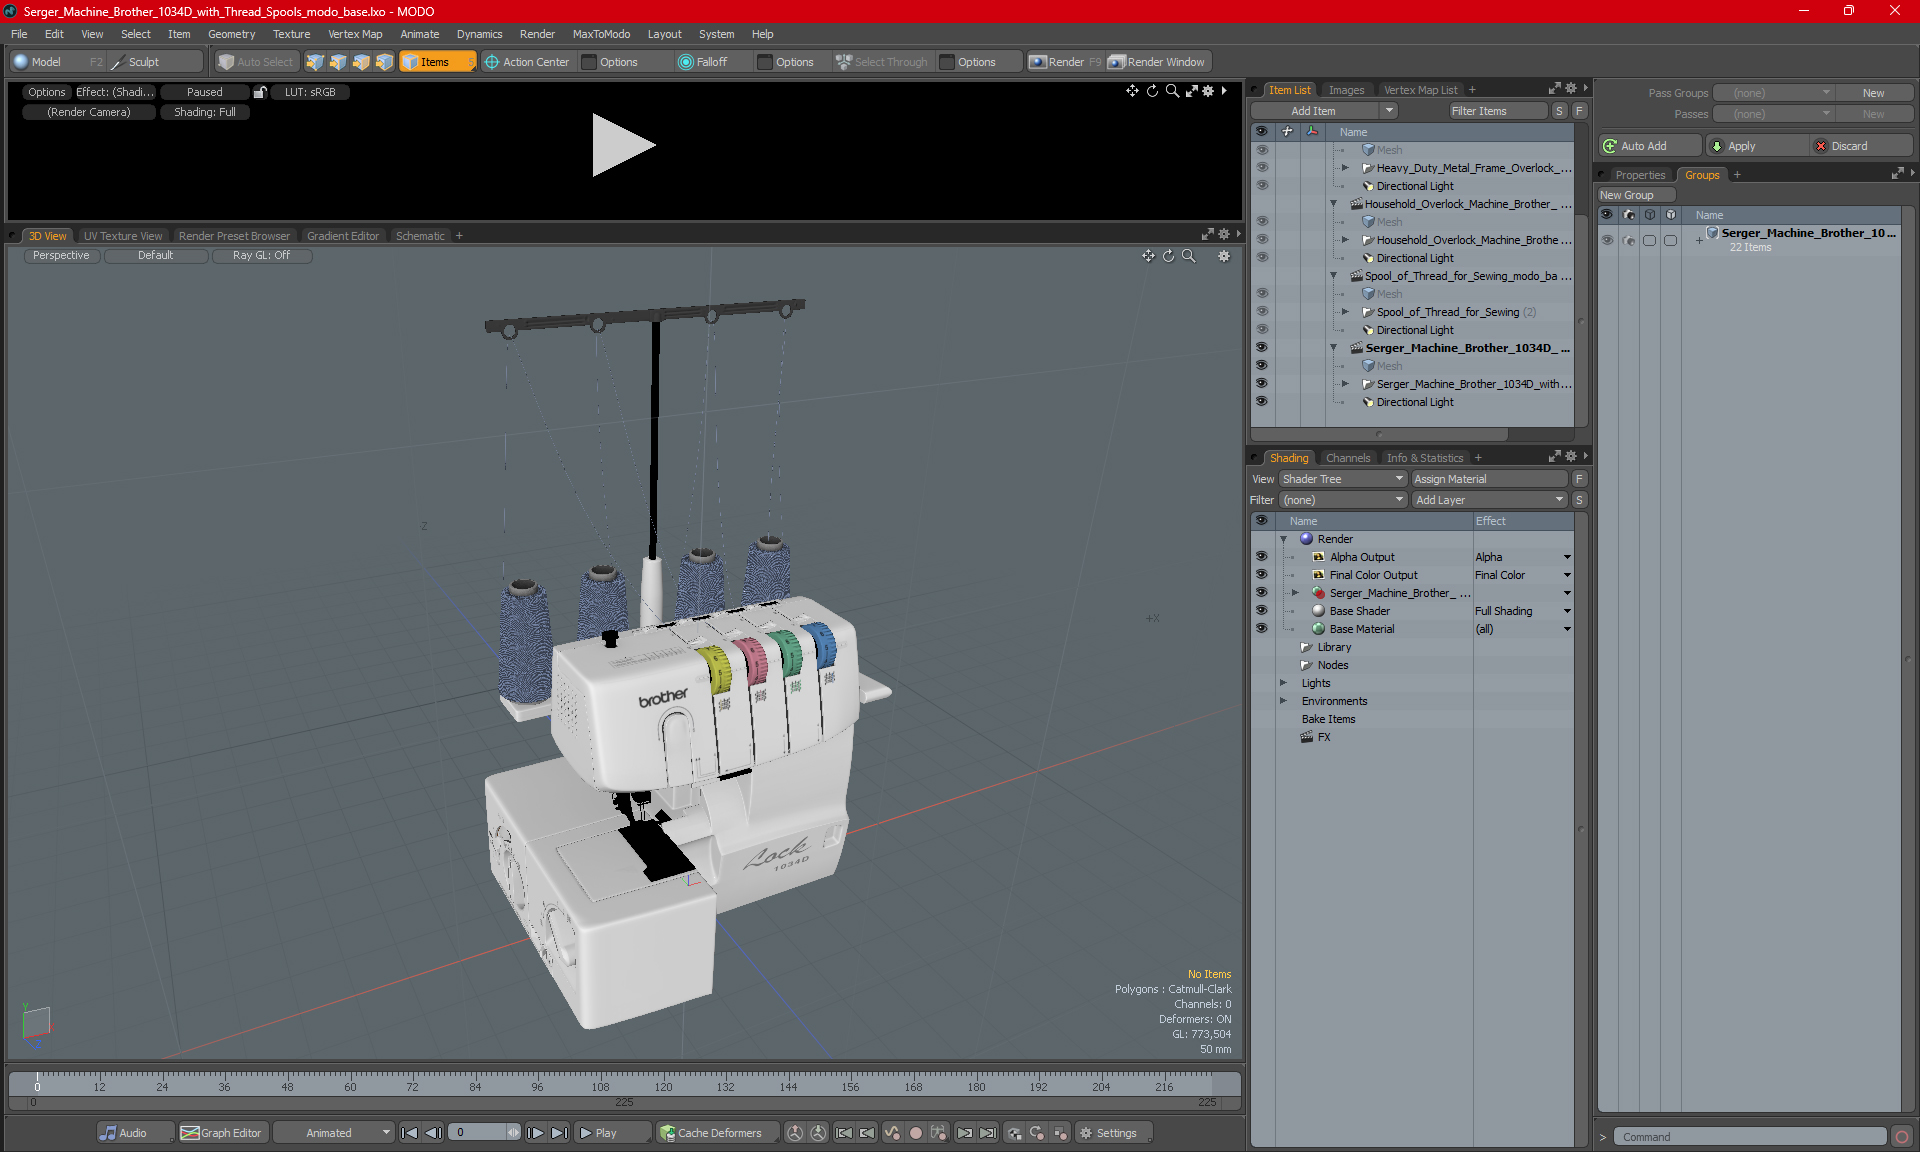Click the record keyframe circle icon
The image size is (1920, 1152).
915,1133
